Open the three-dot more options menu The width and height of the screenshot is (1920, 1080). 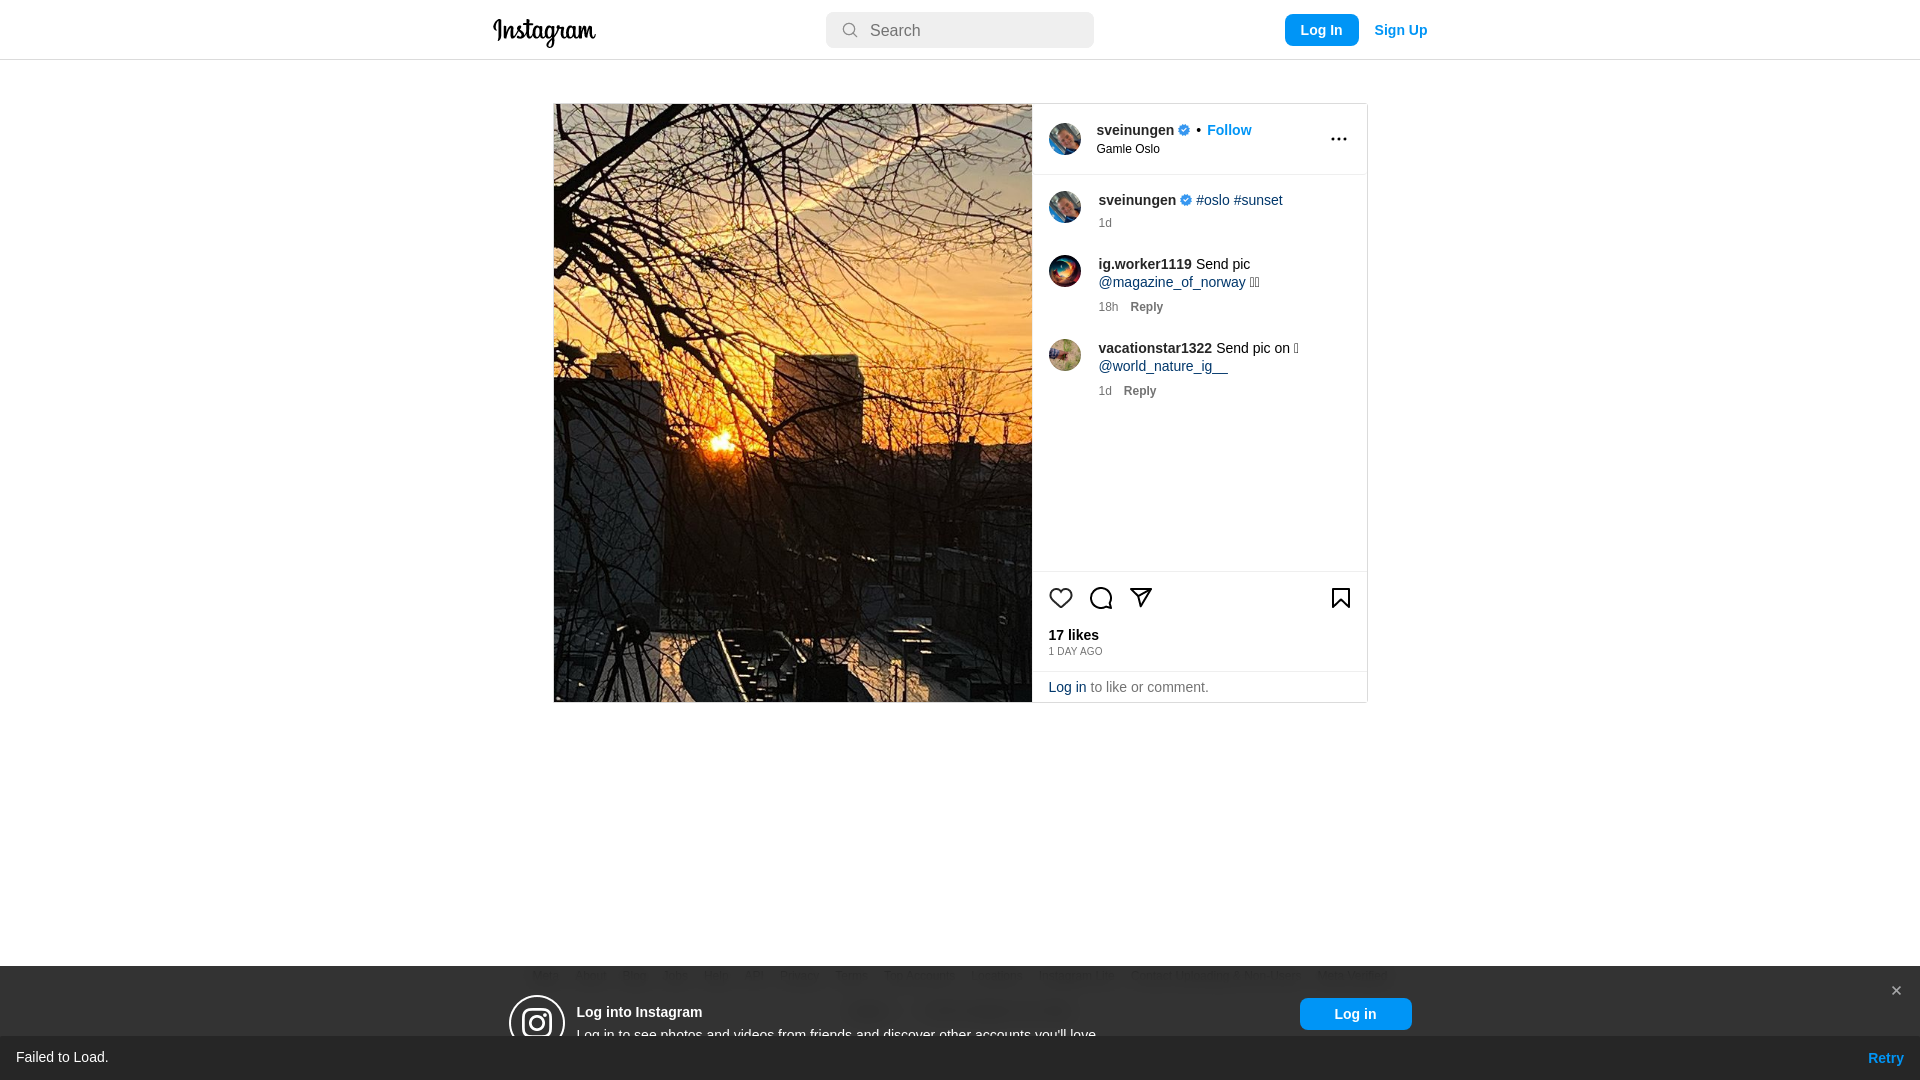[x=1339, y=139]
